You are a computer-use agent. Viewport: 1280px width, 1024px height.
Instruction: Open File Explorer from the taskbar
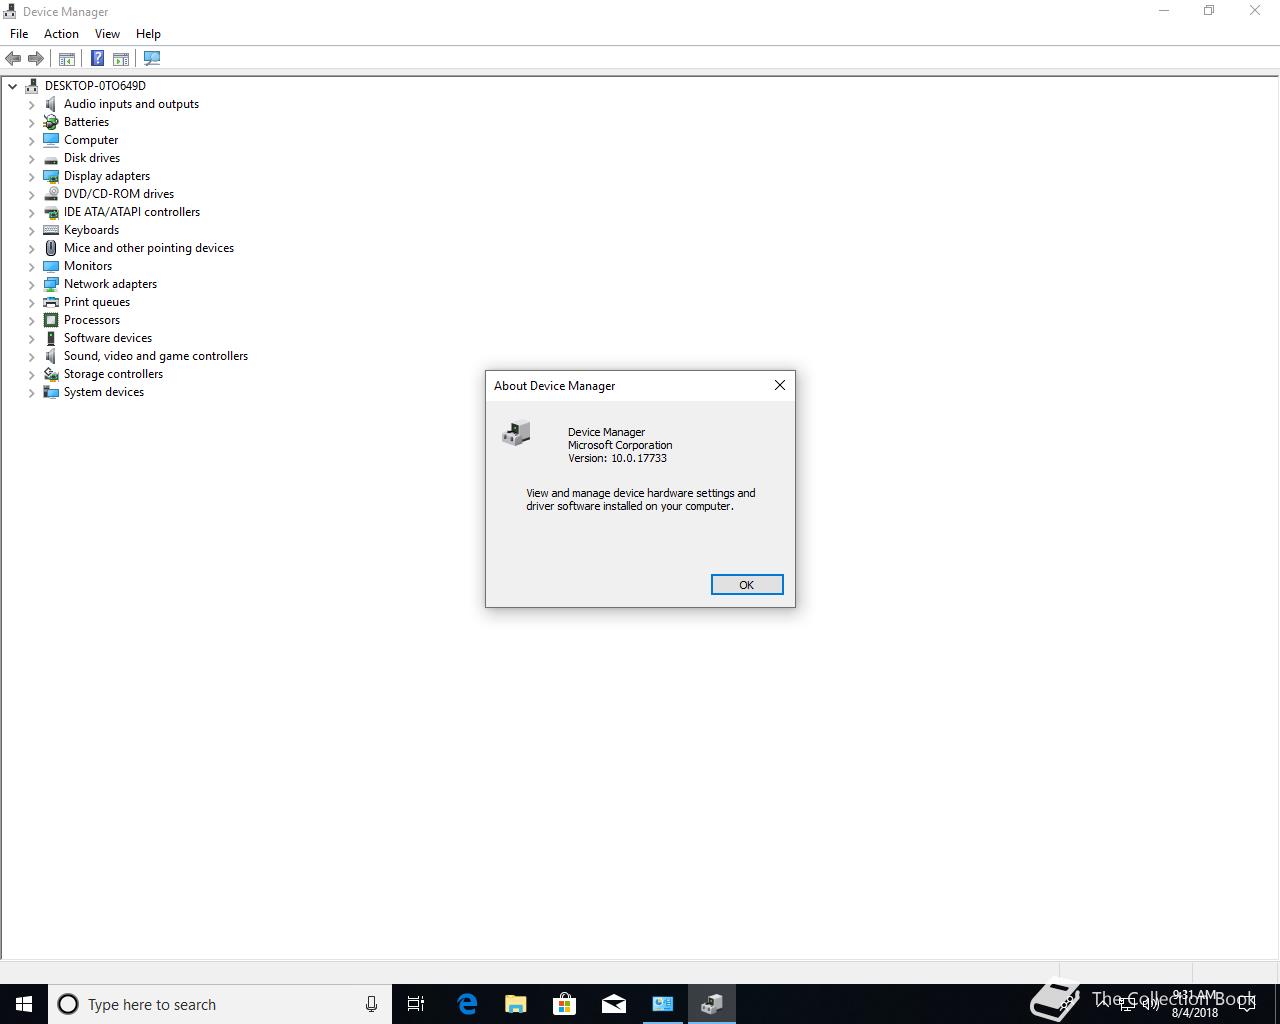pyautogui.click(x=516, y=1004)
